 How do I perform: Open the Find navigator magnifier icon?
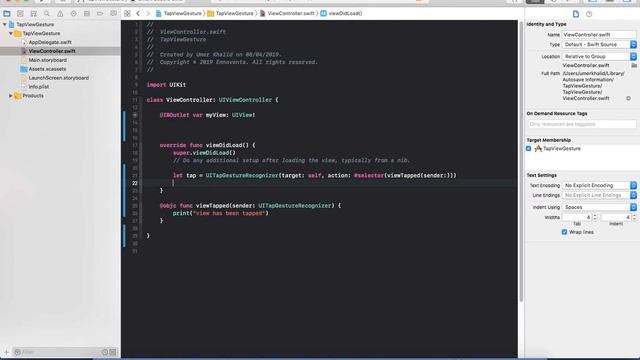(47, 13)
